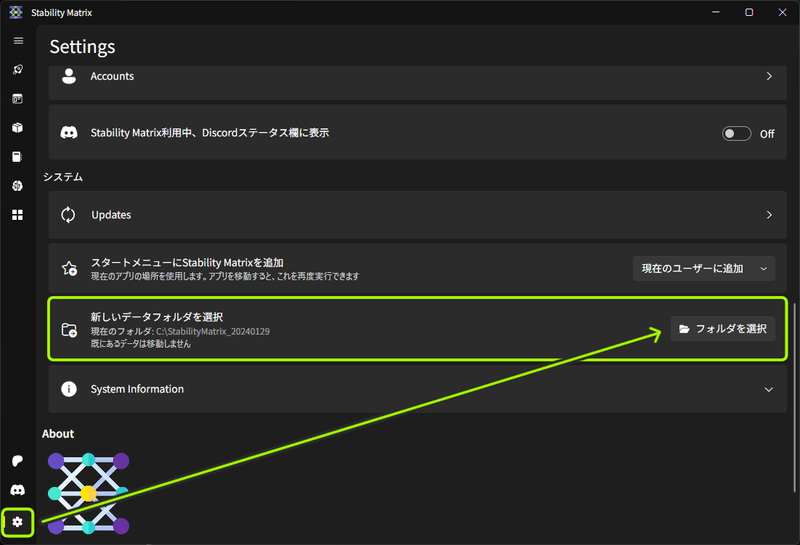The height and width of the screenshot is (545, 800).
Task: Click the スタートメニューにStability Matrixを追加 label
Action: (187, 262)
